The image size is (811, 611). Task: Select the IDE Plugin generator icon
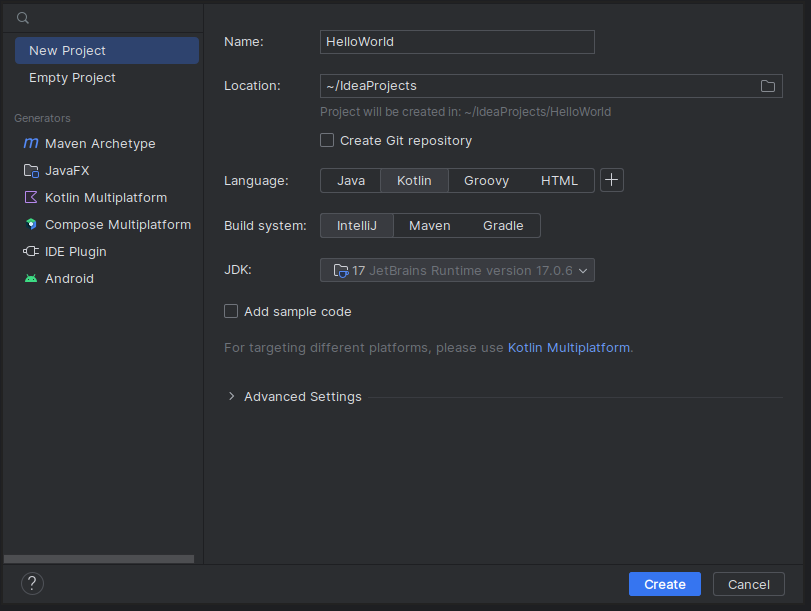pyautogui.click(x=31, y=251)
